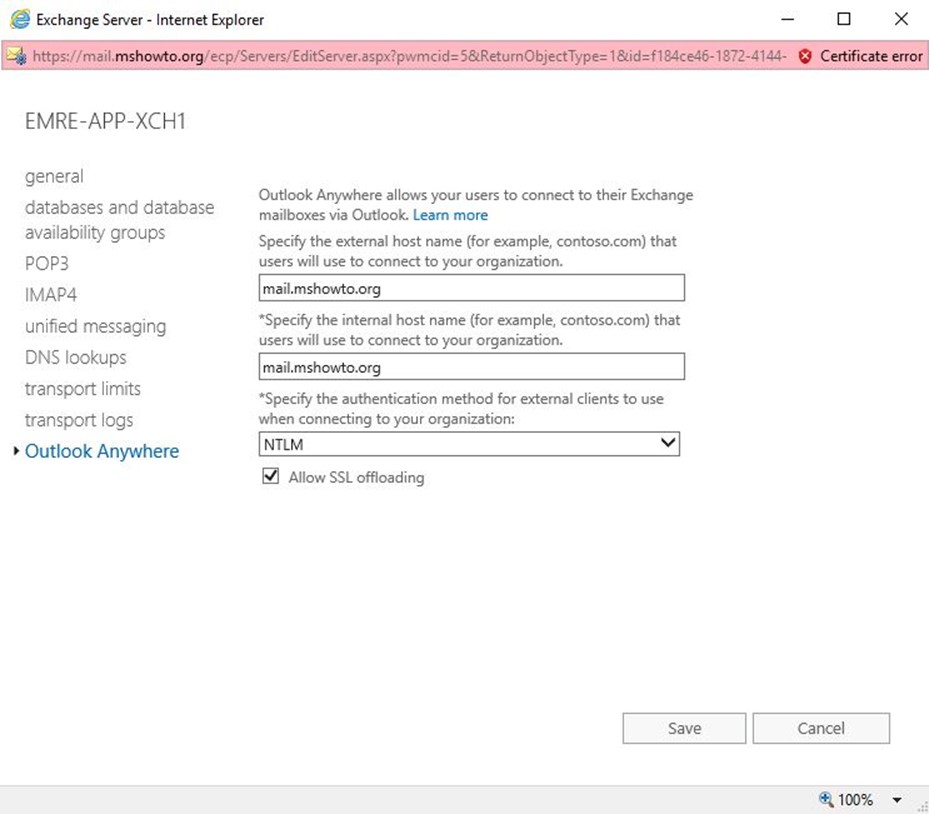Click the external host name field

pyautogui.click(x=472, y=288)
